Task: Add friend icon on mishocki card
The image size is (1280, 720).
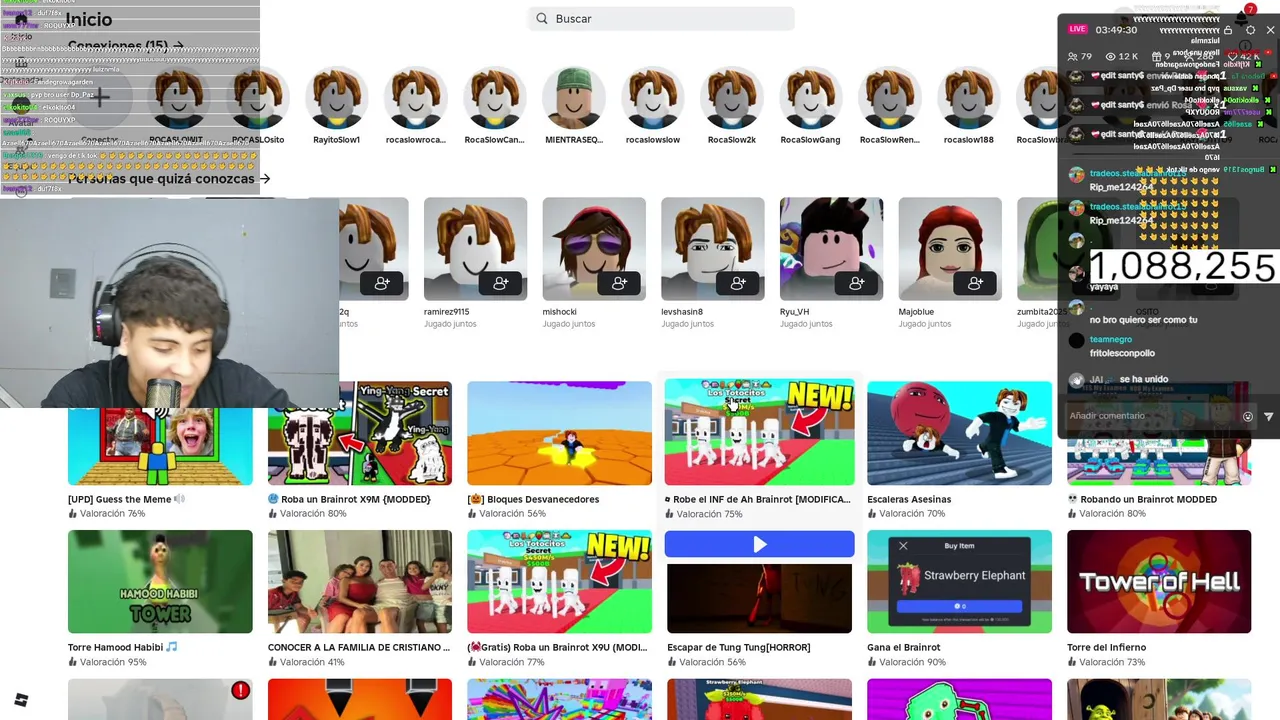Action: coord(620,284)
